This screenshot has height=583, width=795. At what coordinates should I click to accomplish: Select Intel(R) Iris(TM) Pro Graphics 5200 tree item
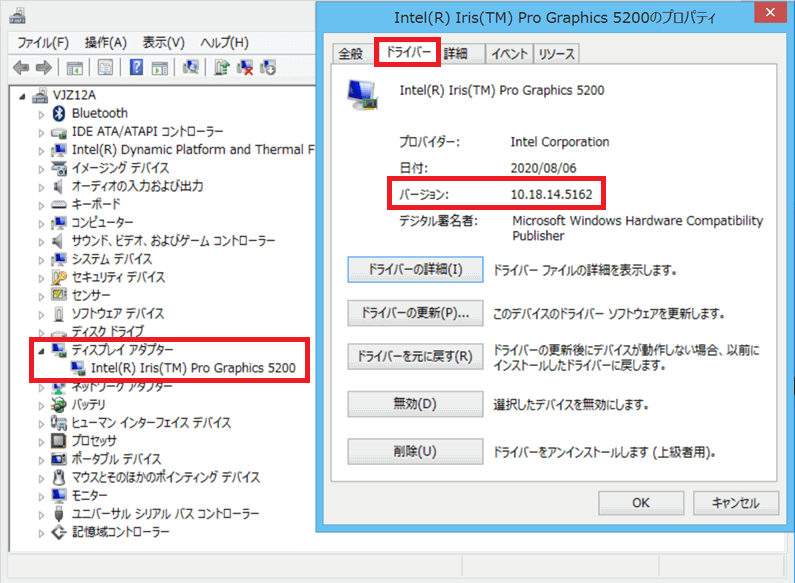tap(193, 368)
